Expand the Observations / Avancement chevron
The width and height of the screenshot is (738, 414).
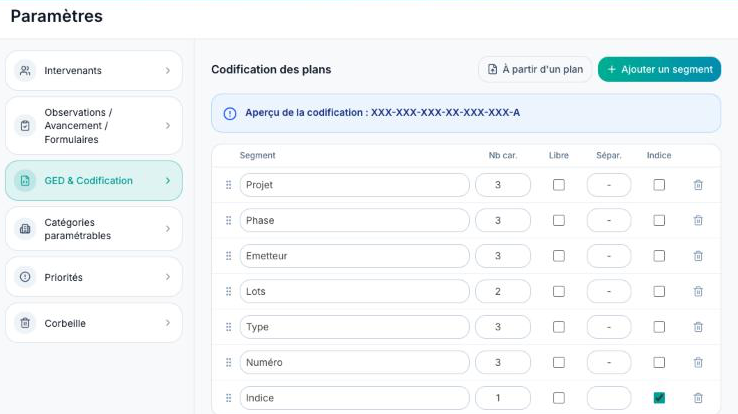pyautogui.click(x=168, y=126)
